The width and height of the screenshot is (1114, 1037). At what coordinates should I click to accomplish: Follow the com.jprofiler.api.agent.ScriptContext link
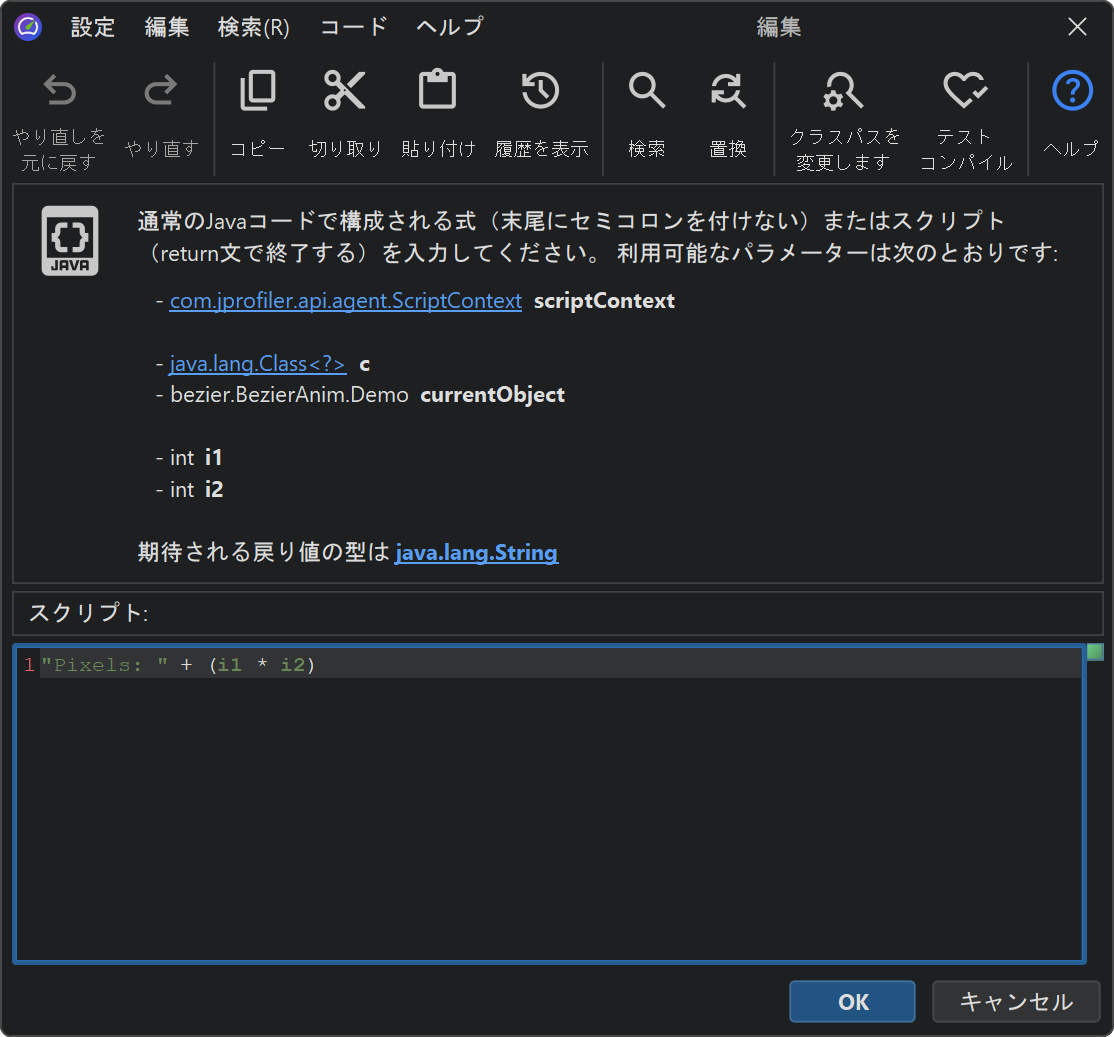345,301
